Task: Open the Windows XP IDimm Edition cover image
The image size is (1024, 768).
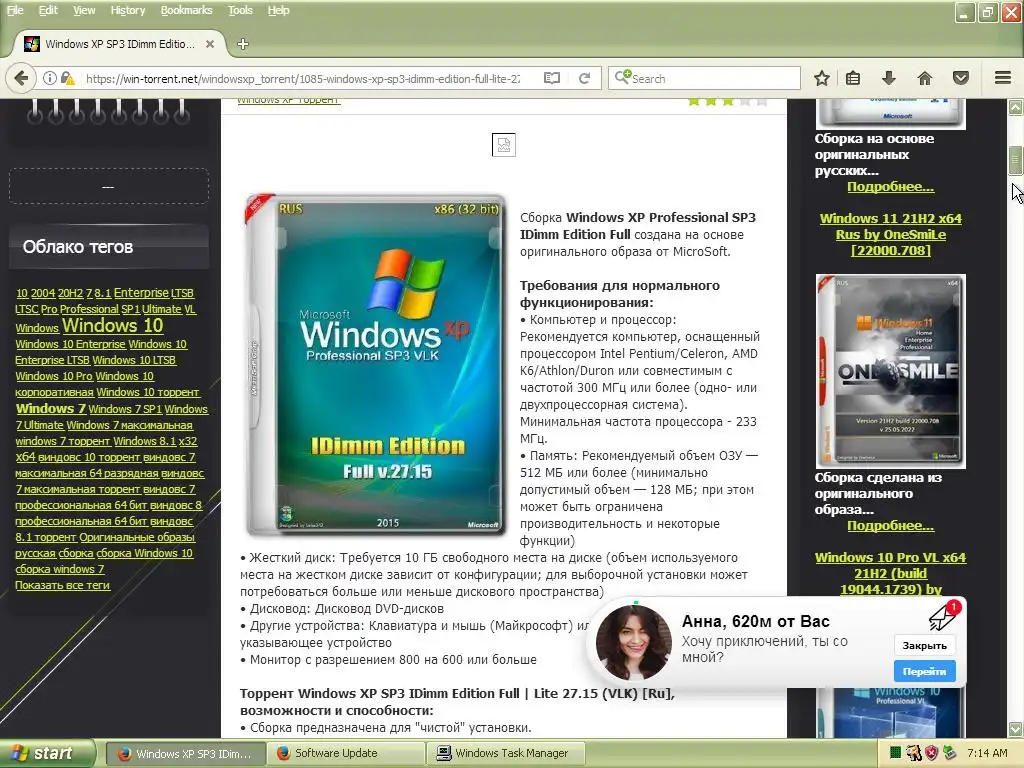Action: (x=376, y=364)
